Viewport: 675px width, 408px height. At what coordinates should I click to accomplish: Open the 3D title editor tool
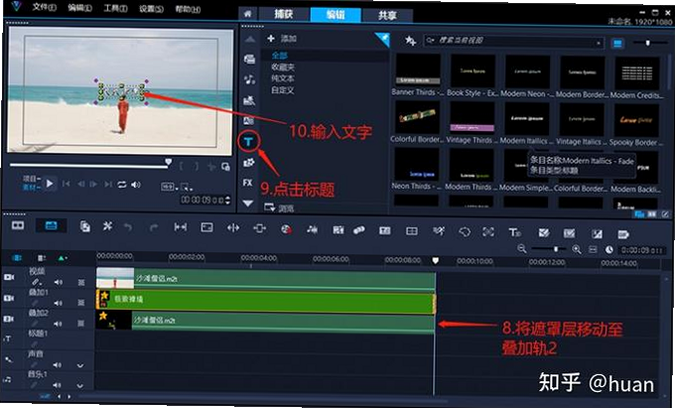[515, 232]
